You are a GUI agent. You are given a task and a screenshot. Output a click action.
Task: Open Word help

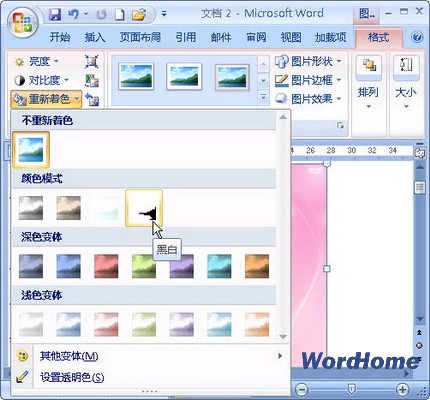pyautogui.click(x=417, y=37)
